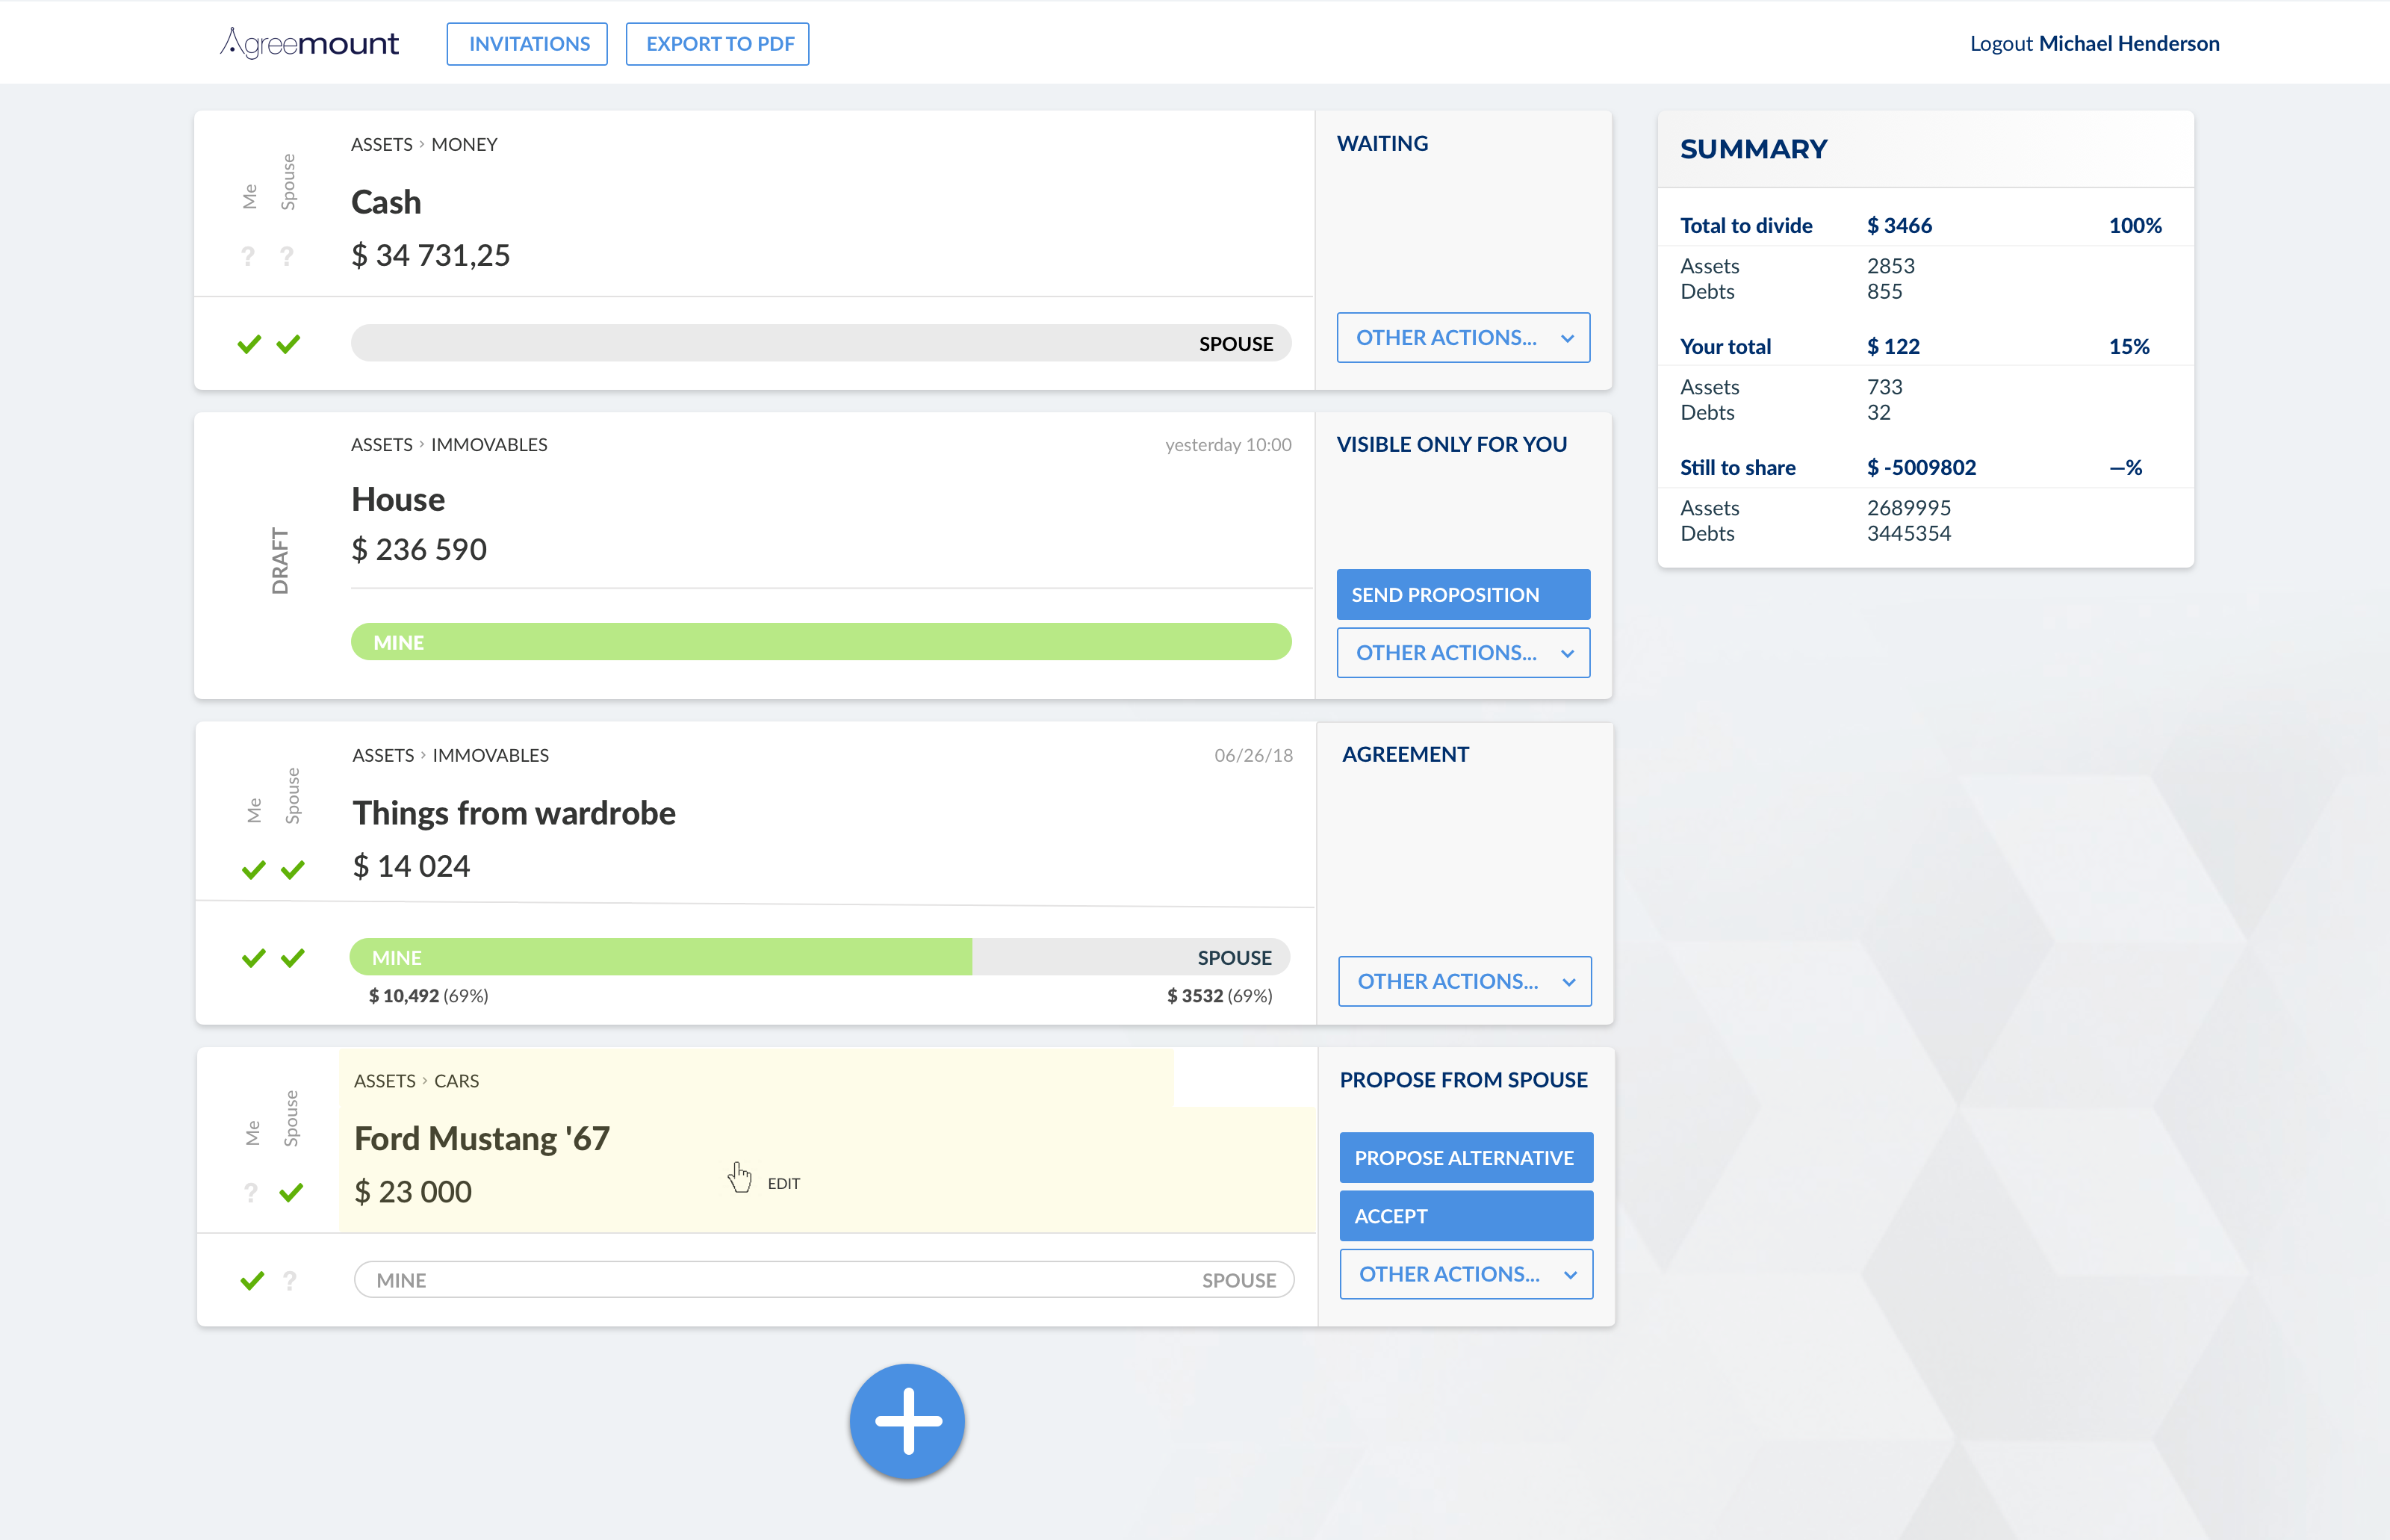Screen dimensions: 2390x1540
Task: Click Me checkmark beside Things from wardrobe price
Action: [254, 869]
